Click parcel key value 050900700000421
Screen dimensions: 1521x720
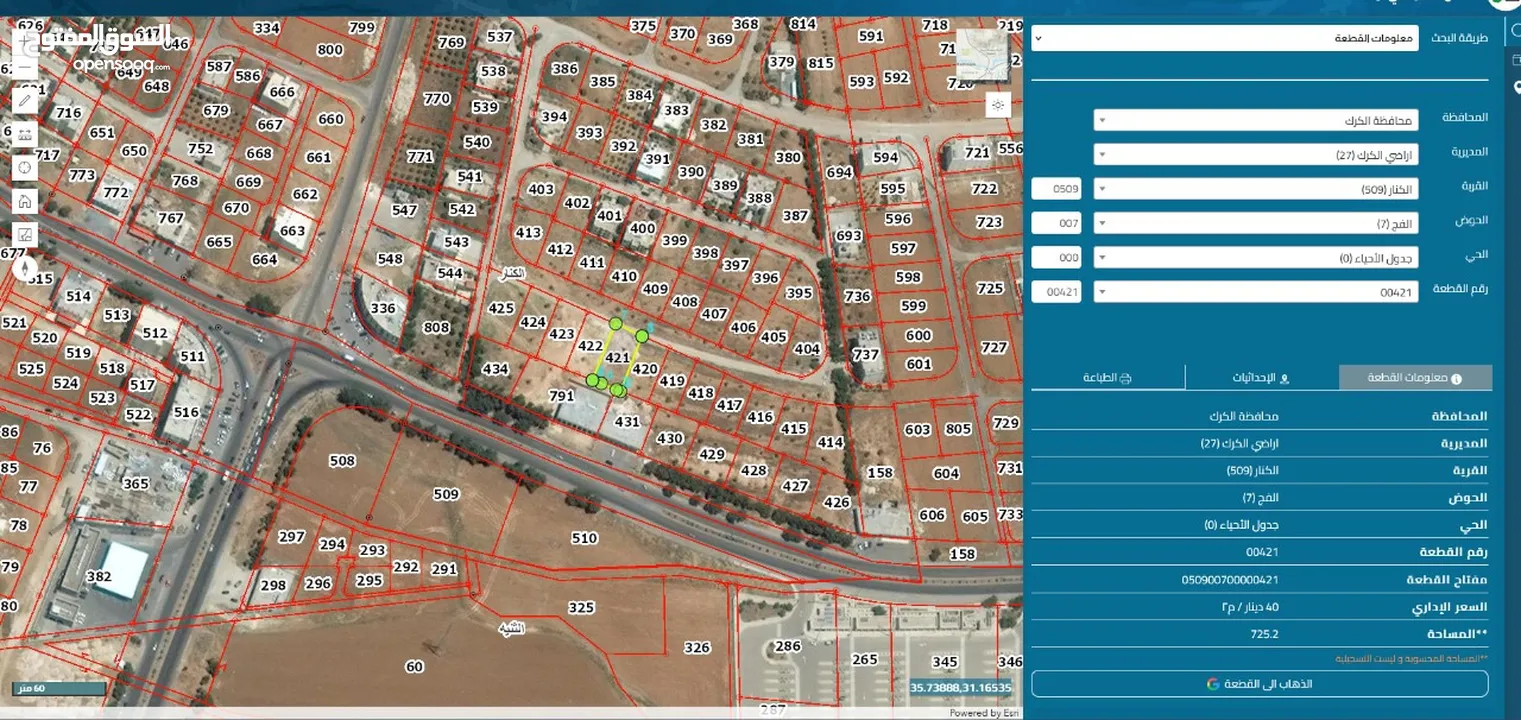tap(1230, 580)
